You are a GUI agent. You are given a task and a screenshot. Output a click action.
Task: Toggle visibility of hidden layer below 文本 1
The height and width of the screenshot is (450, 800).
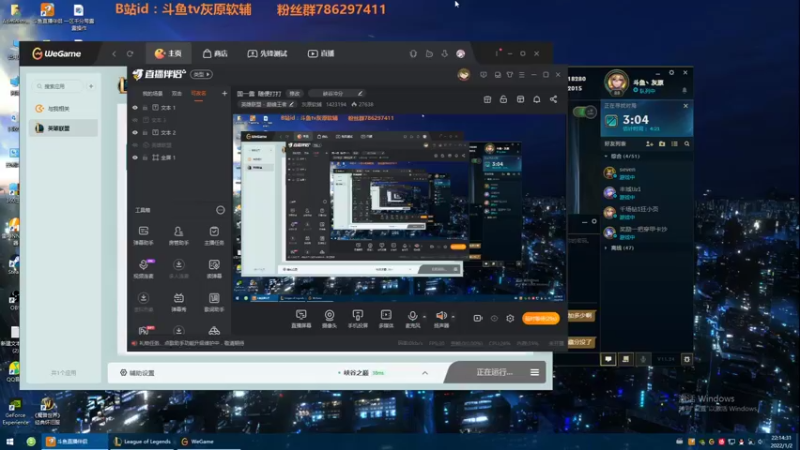click(x=135, y=120)
